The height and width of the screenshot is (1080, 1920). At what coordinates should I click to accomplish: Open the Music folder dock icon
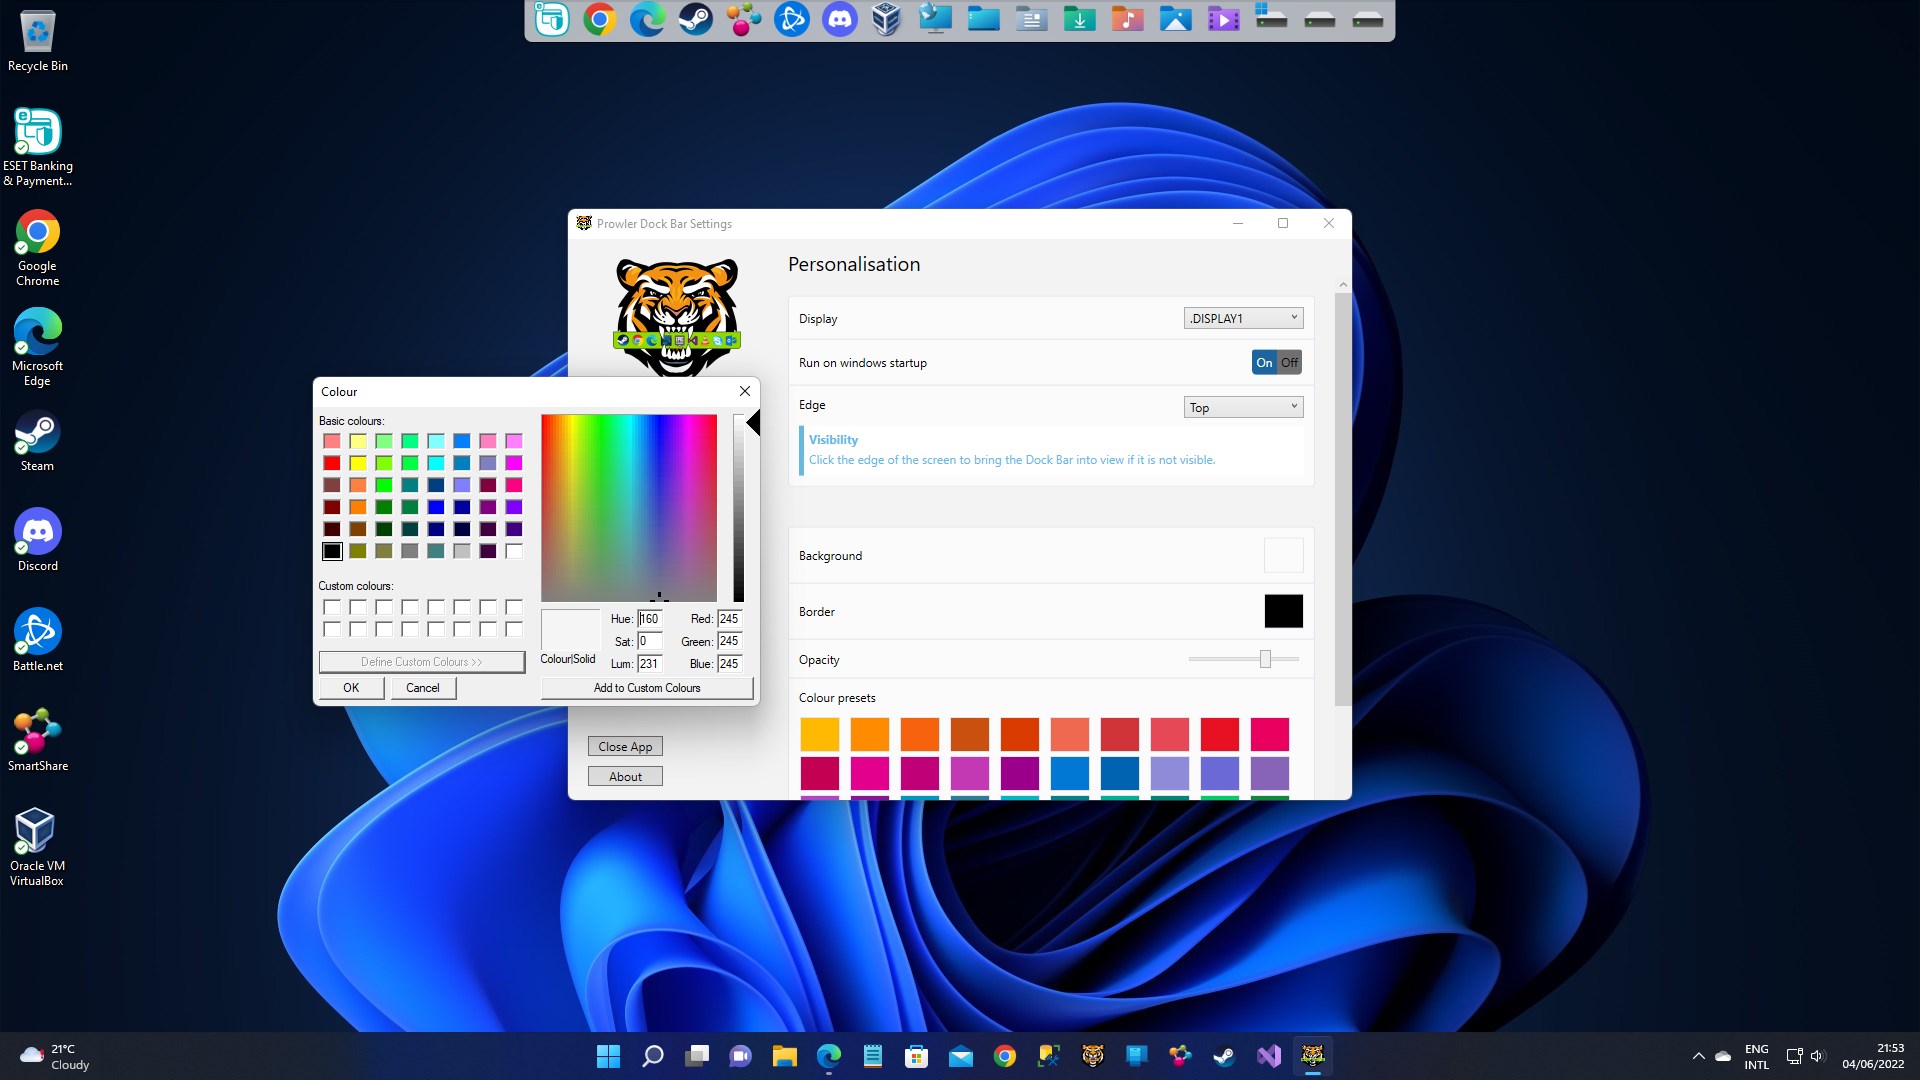1127,19
